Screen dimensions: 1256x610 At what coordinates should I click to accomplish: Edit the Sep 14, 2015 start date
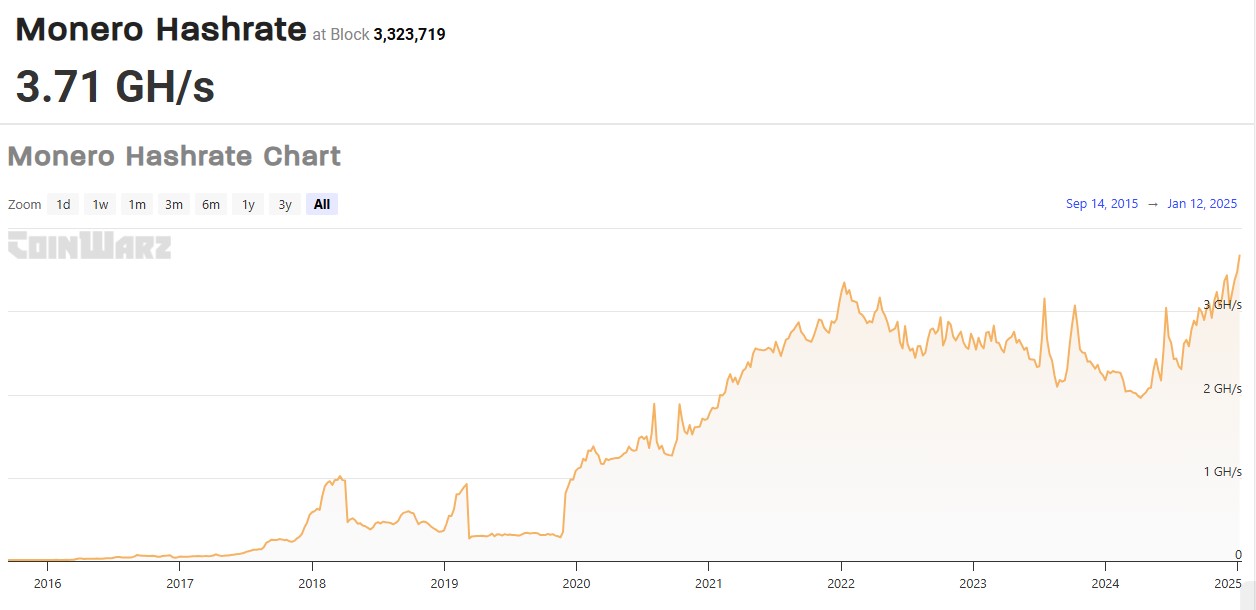click(x=1102, y=204)
